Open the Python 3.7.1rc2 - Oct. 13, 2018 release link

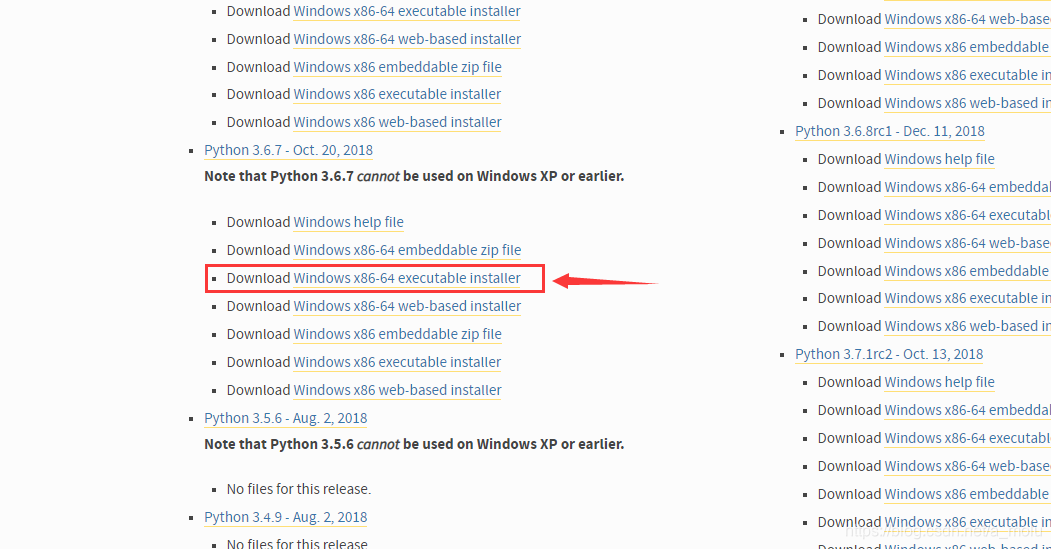click(889, 354)
